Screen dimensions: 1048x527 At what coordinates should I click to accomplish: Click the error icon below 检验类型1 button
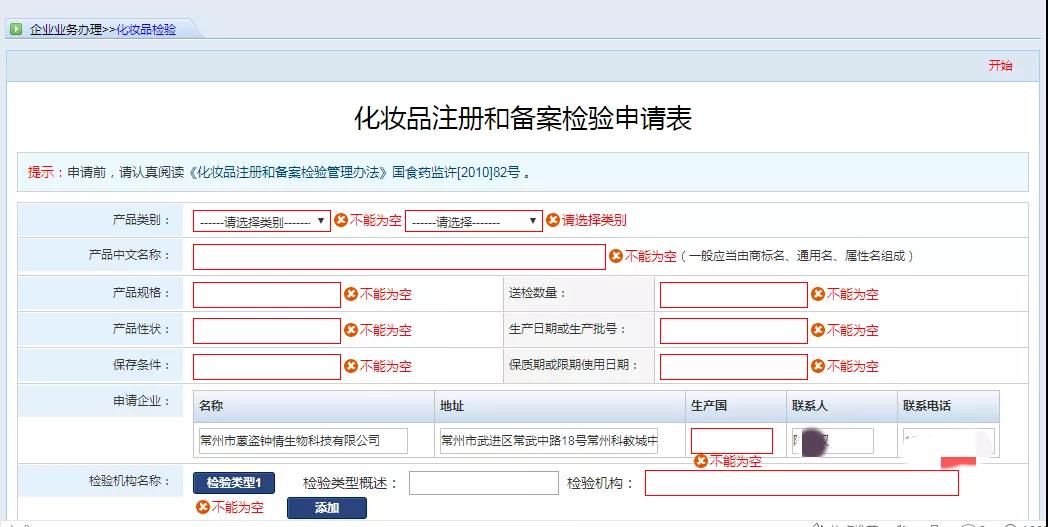click(203, 508)
